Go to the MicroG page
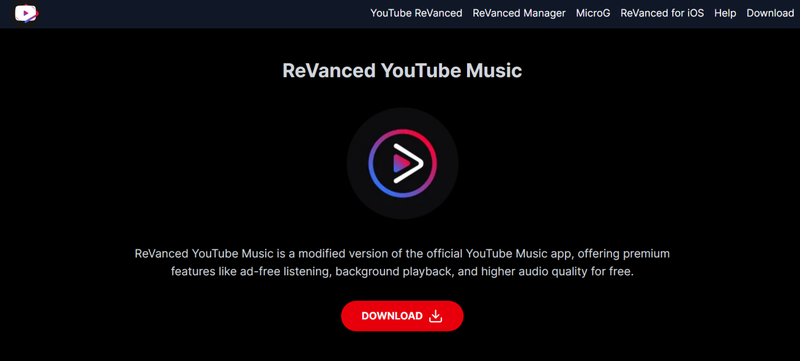Screen dimensions: 800x361 coord(593,13)
